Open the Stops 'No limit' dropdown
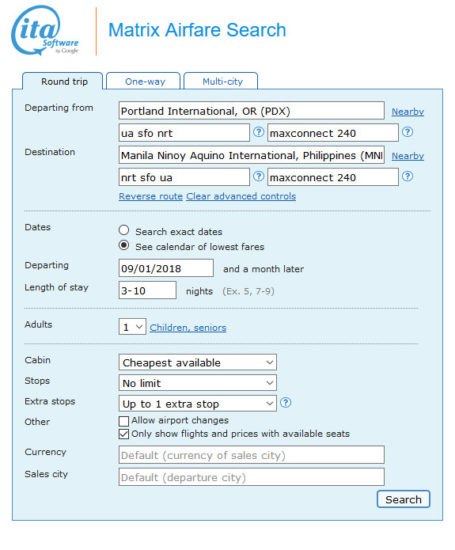This screenshot has height=550, width=455. [198, 383]
